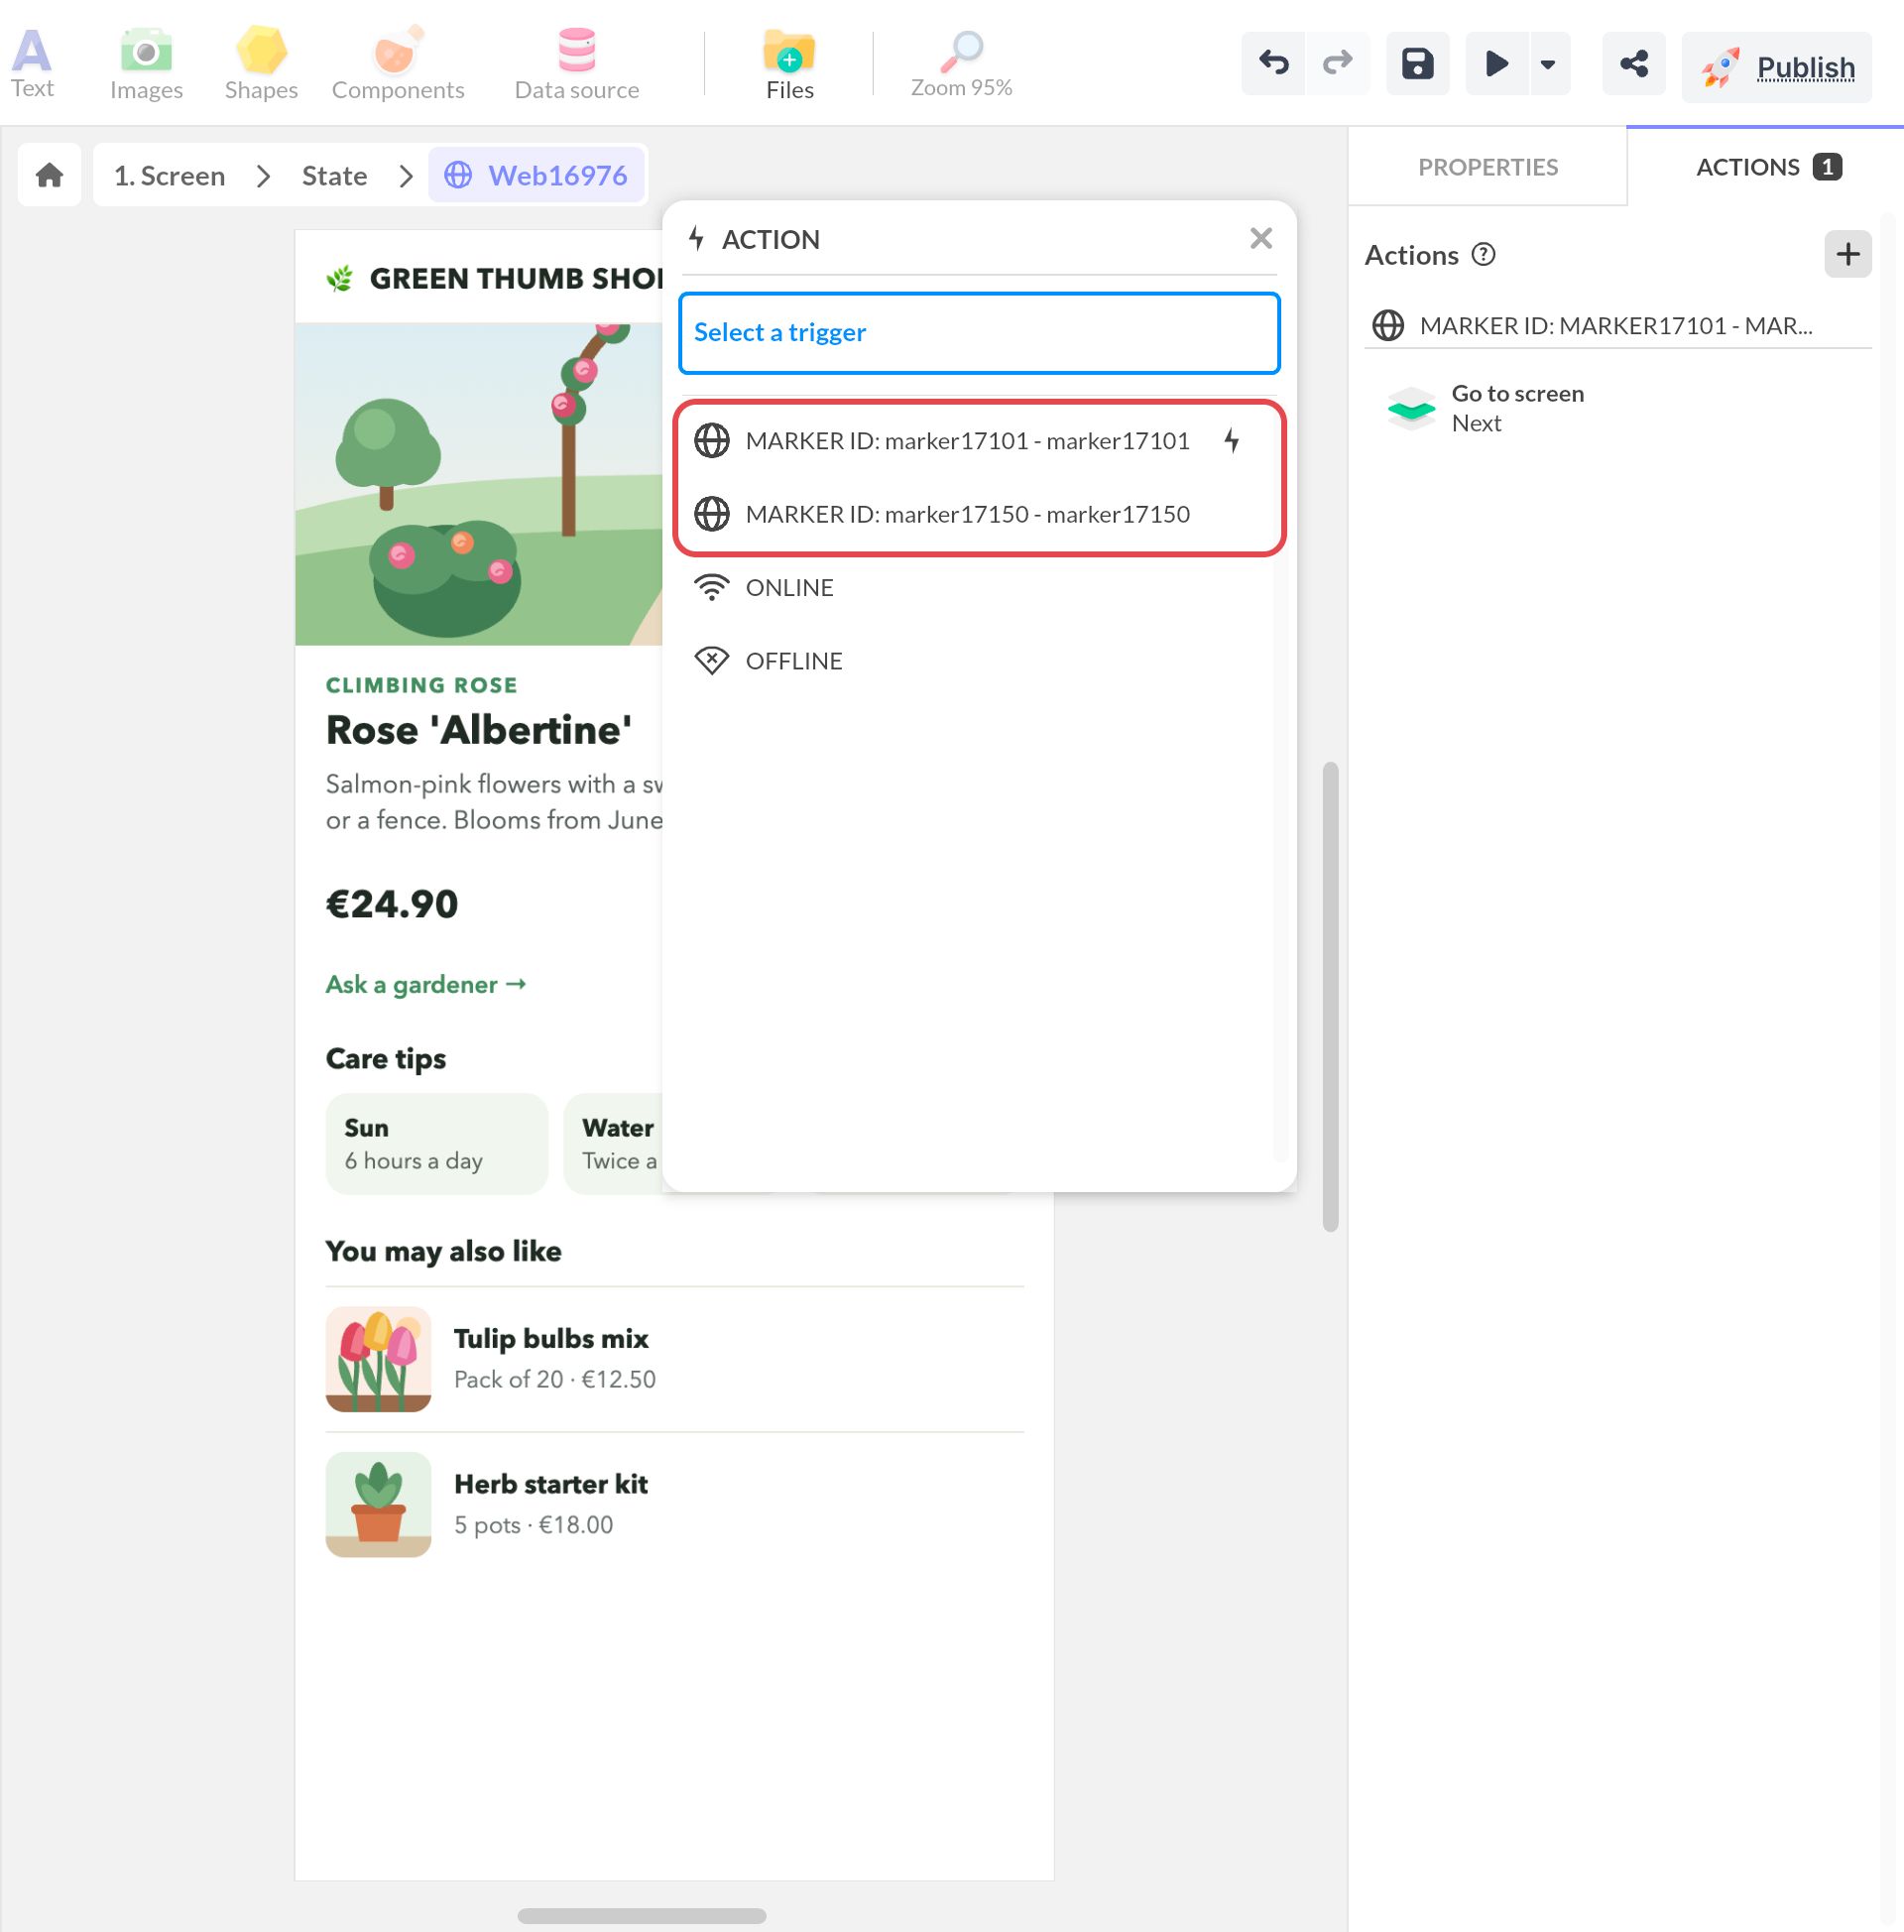Save the project with the floppy icon
1904x1932 pixels.
click(x=1417, y=64)
